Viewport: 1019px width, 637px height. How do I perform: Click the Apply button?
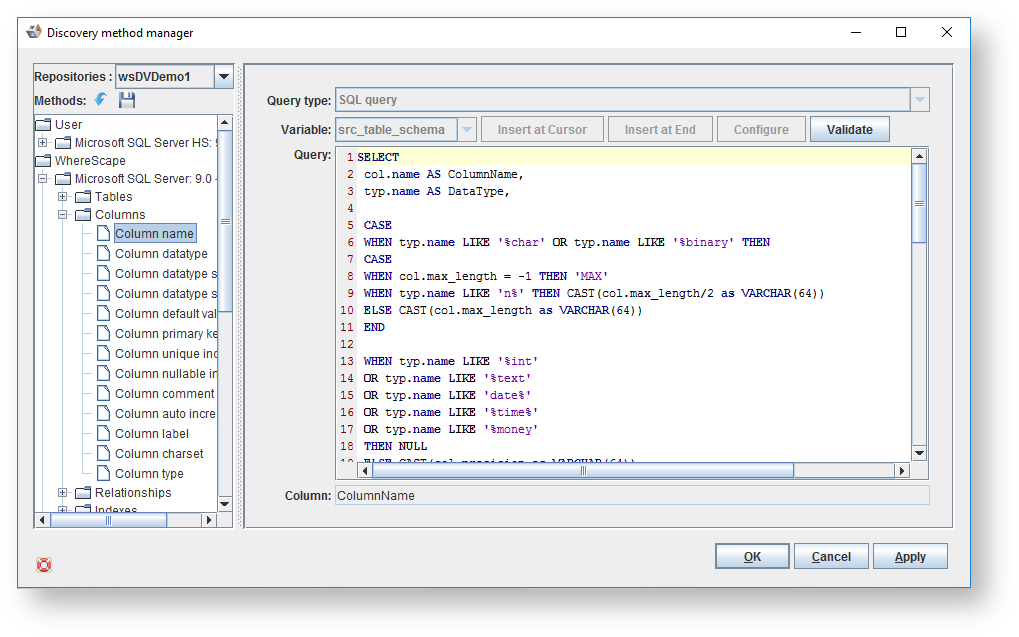pyautogui.click(x=909, y=557)
